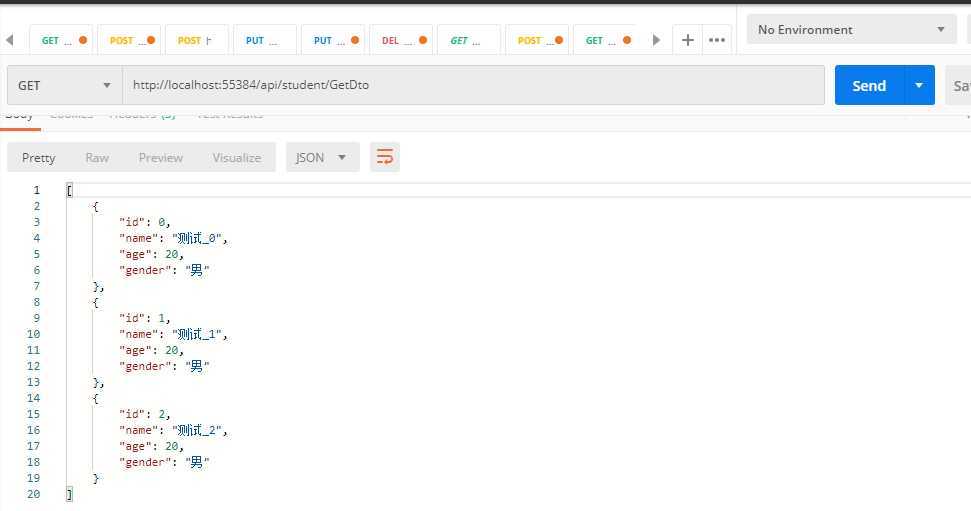Select the Pretty response view
971x511 pixels.
pyautogui.click(x=38, y=158)
